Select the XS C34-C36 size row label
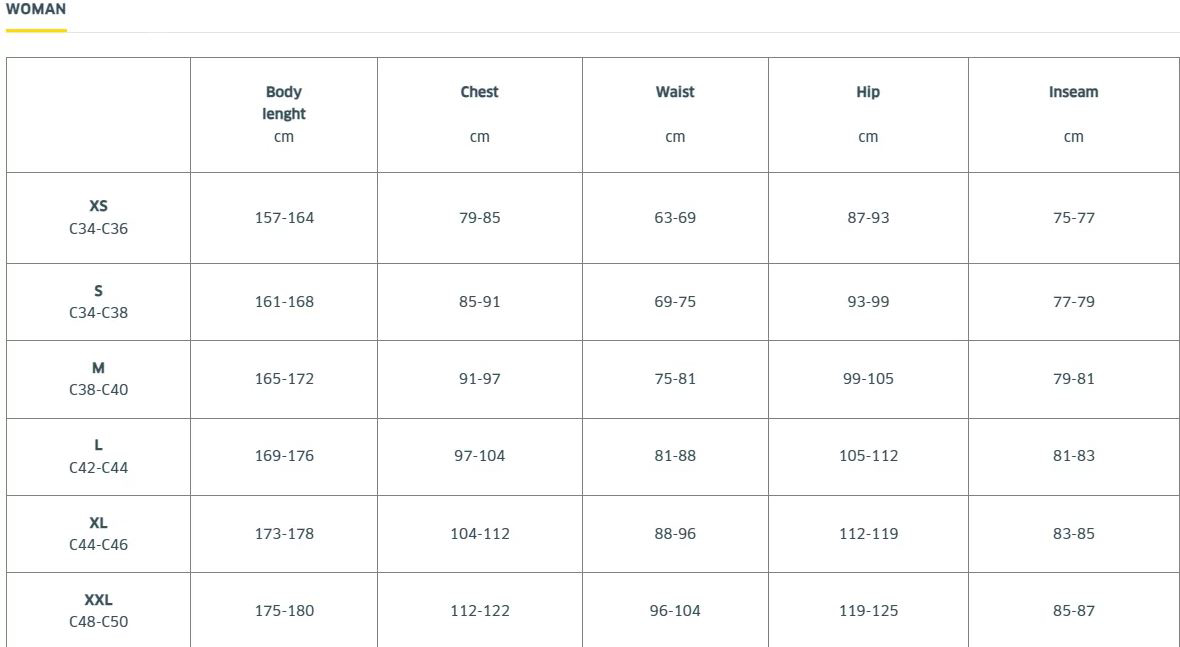1180x647 pixels. [99, 217]
